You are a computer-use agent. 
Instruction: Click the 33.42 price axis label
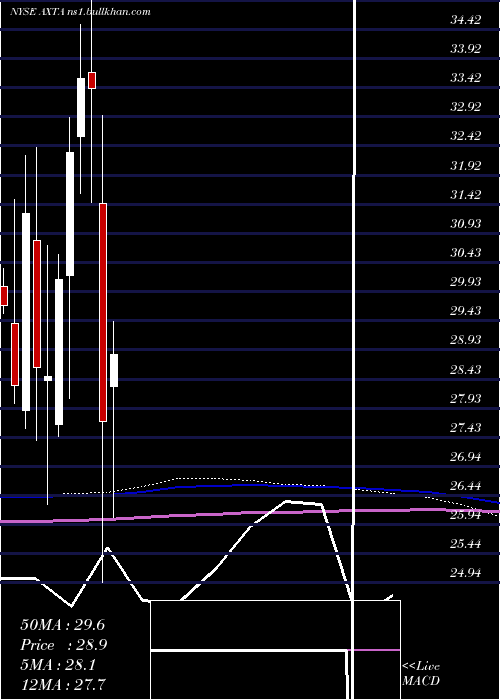(x=466, y=78)
